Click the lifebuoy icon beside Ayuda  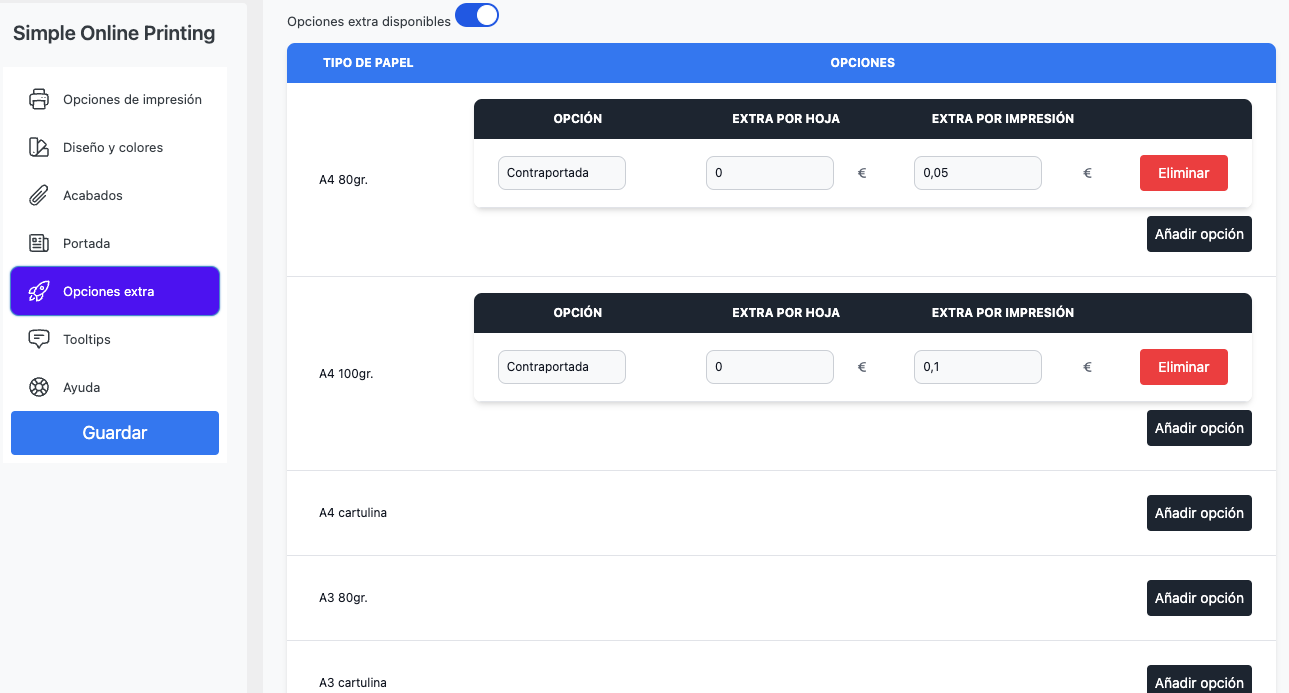click(39, 387)
